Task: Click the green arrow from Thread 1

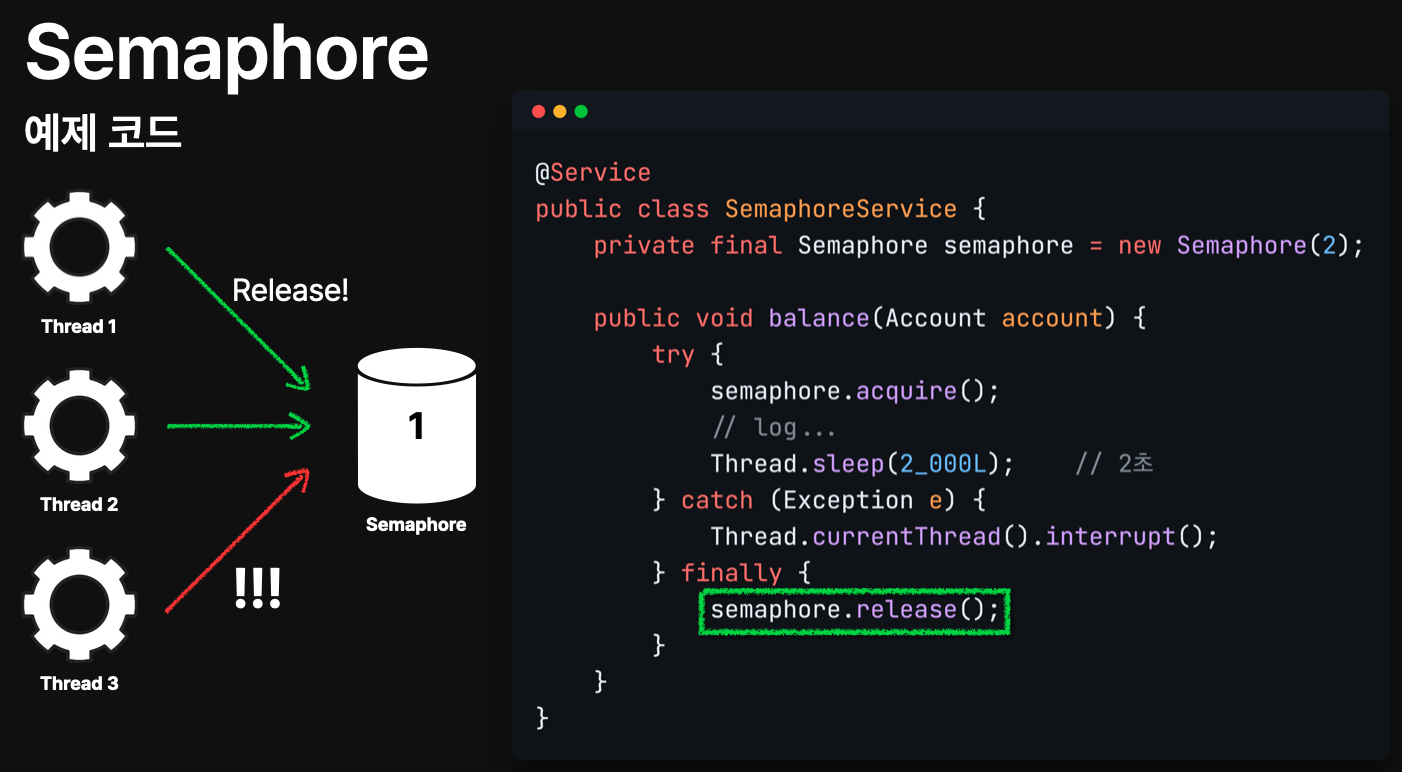Action: point(238,318)
